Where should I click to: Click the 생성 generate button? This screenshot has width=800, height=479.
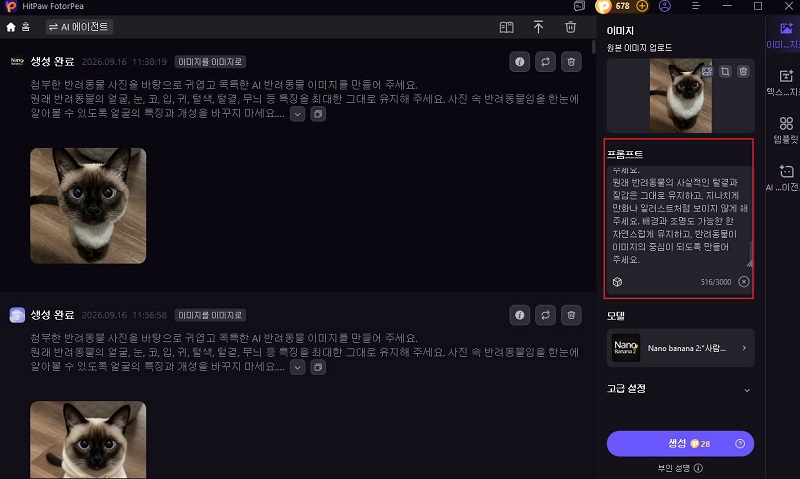pyautogui.click(x=680, y=444)
